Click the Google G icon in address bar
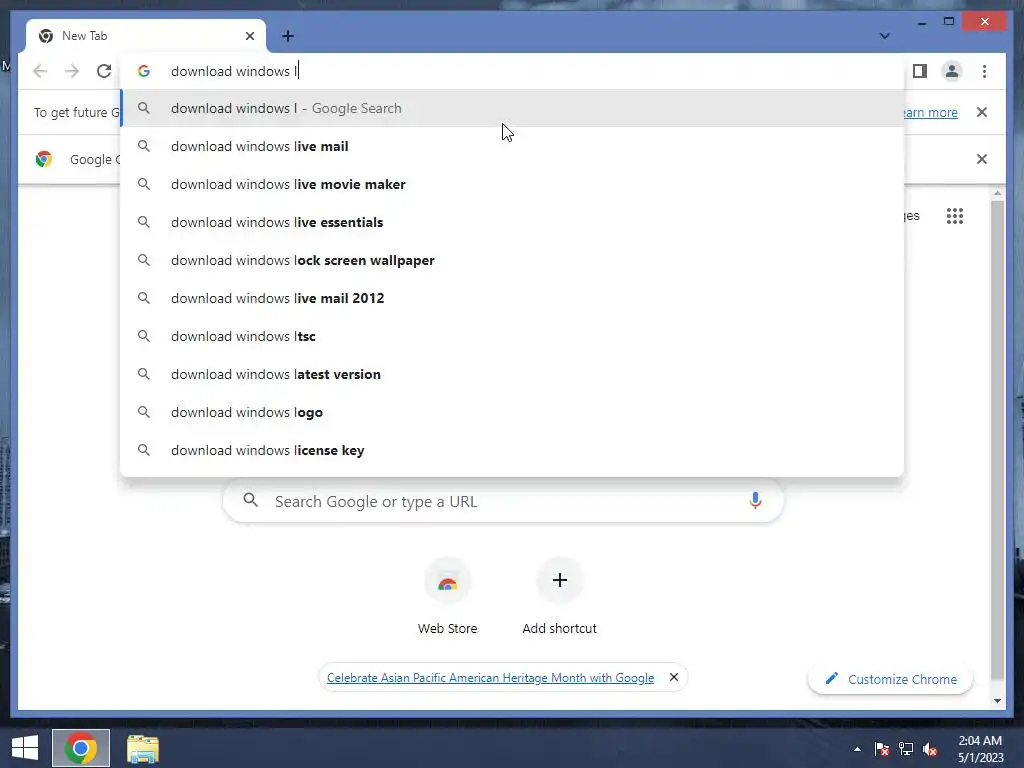 144,71
